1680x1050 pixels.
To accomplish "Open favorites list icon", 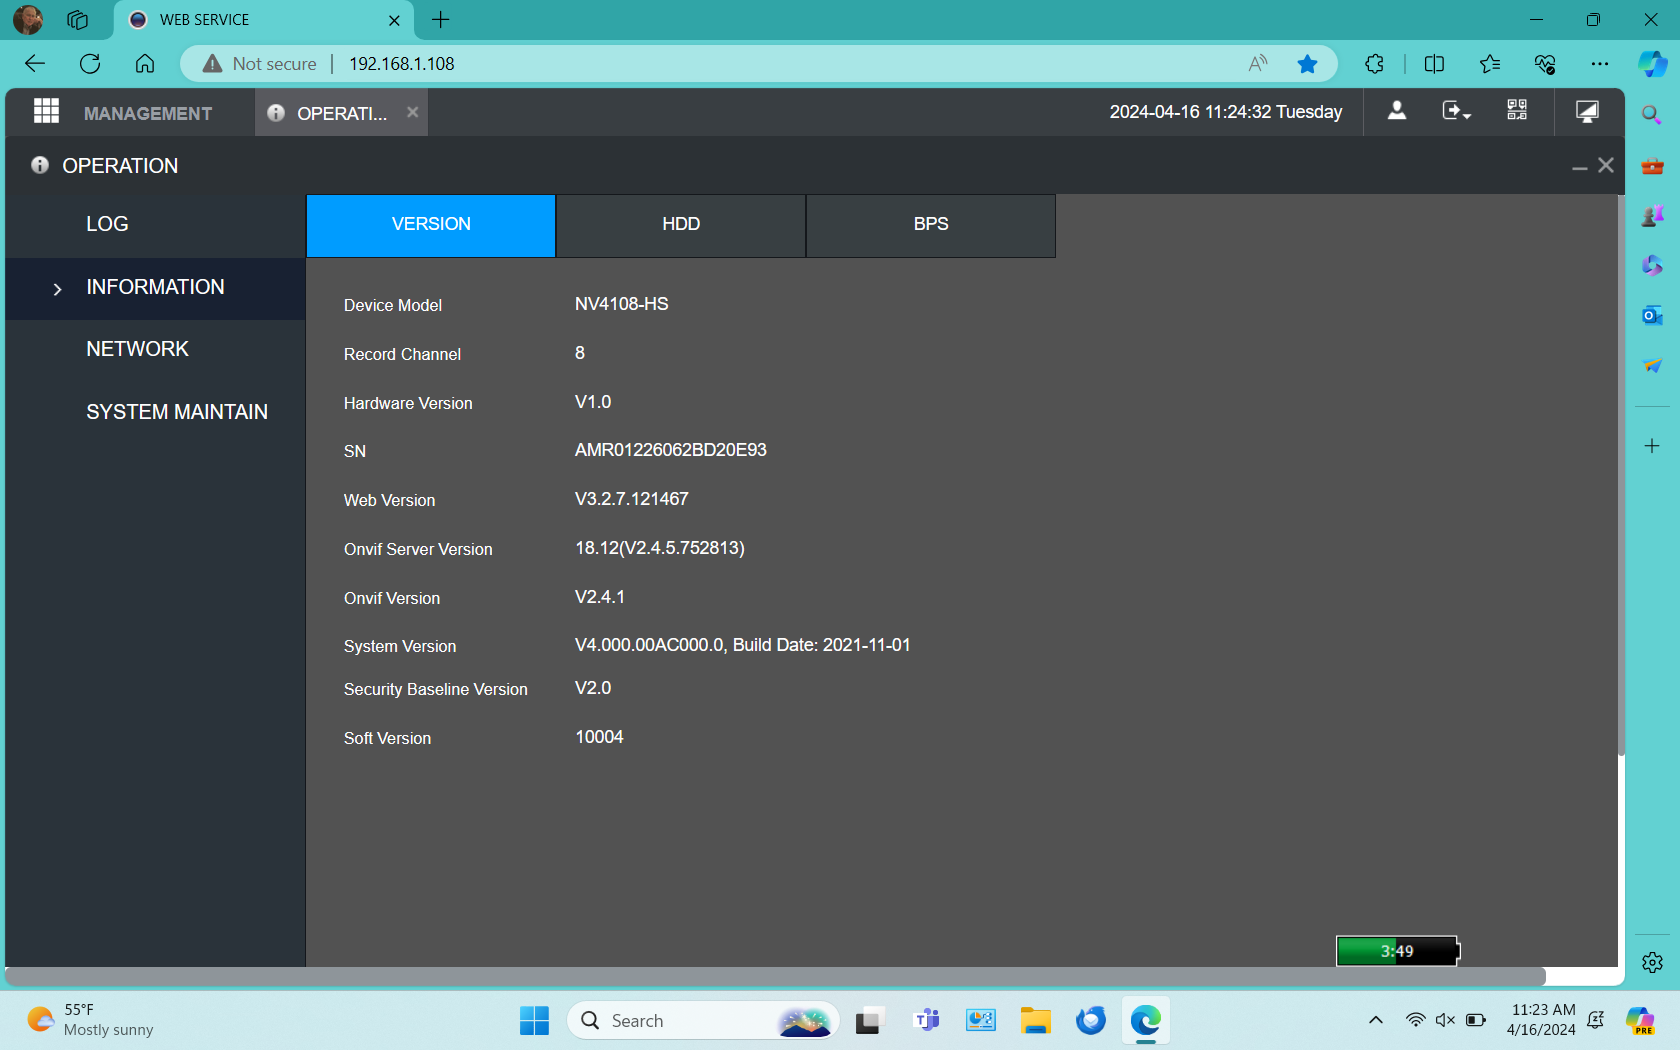I will click(x=1490, y=64).
